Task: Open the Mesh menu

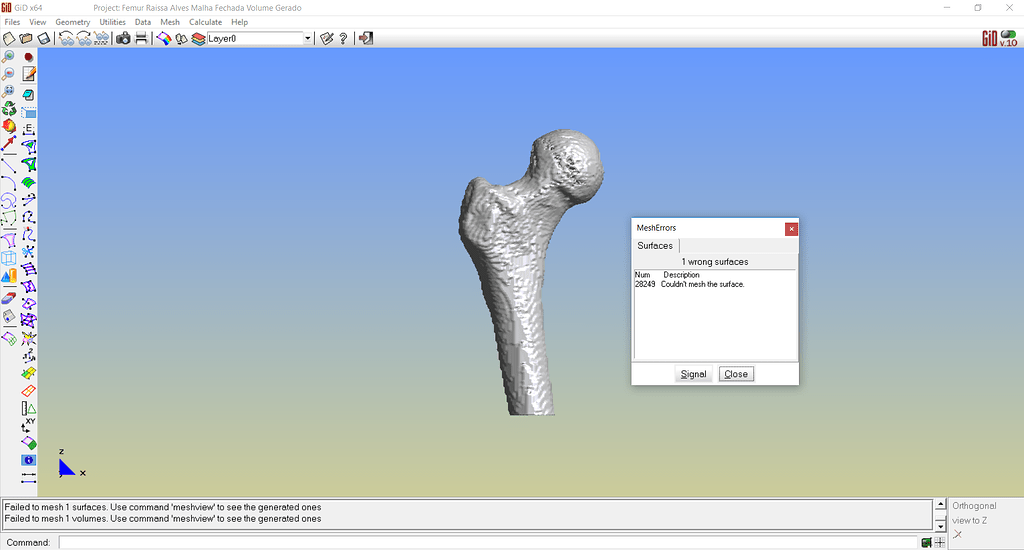Action: (170, 21)
